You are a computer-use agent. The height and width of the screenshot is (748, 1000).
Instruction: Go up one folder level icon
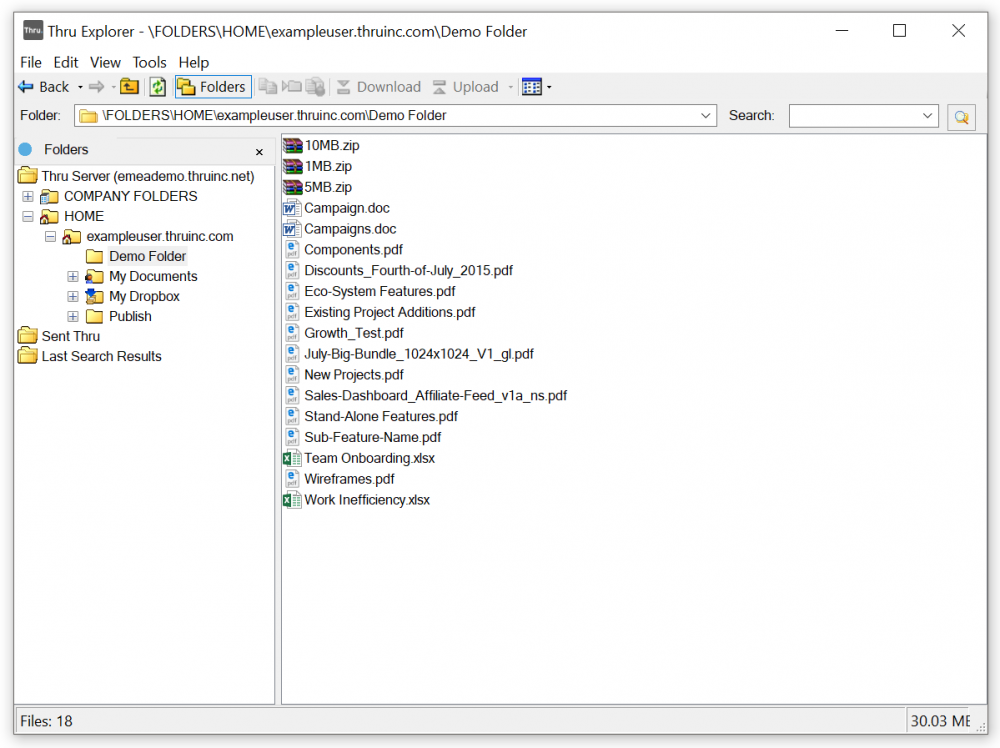129,86
